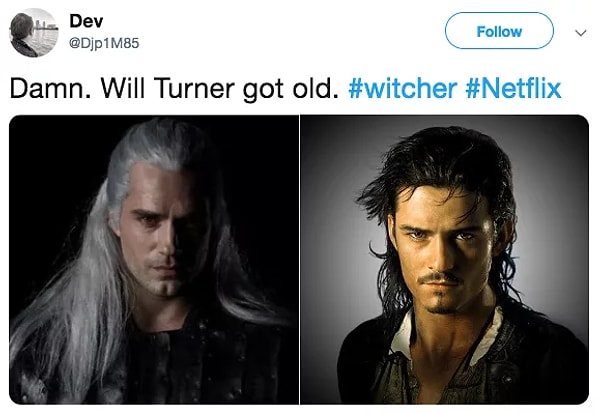
Task: Tap the blue witcher tag in the tweet
Action: coord(403,88)
